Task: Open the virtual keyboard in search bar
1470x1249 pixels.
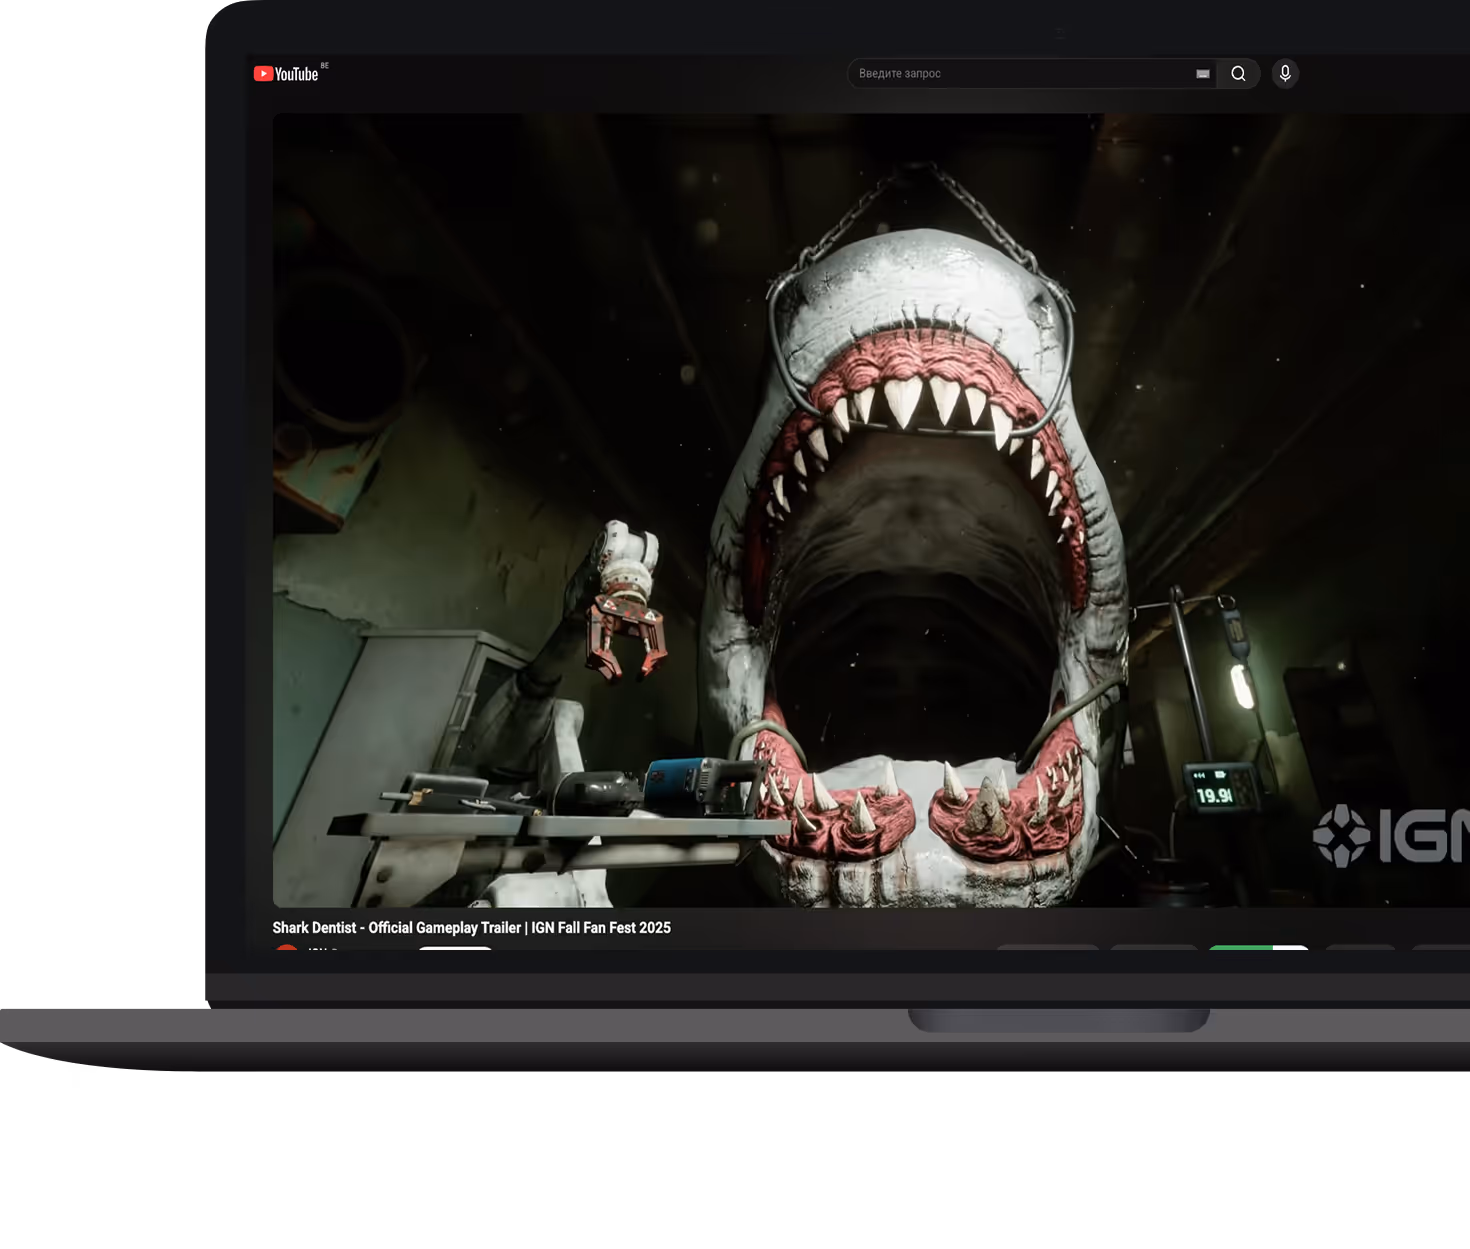Action: pos(1202,74)
